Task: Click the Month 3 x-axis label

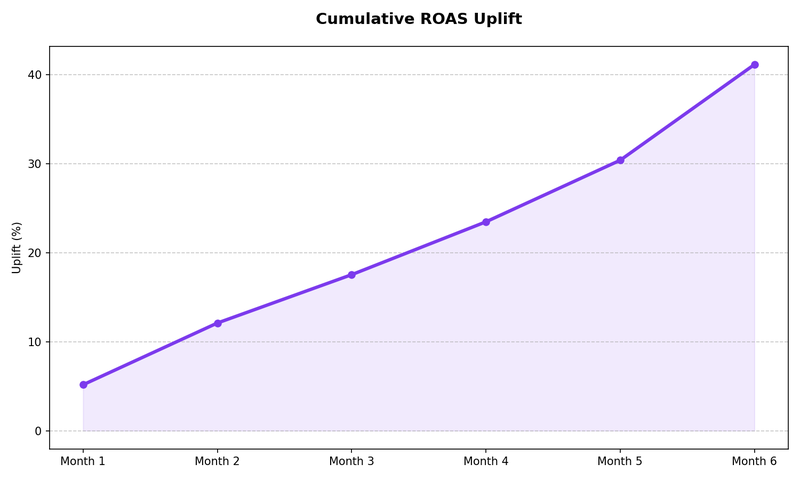Action: (x=351, y=462)
